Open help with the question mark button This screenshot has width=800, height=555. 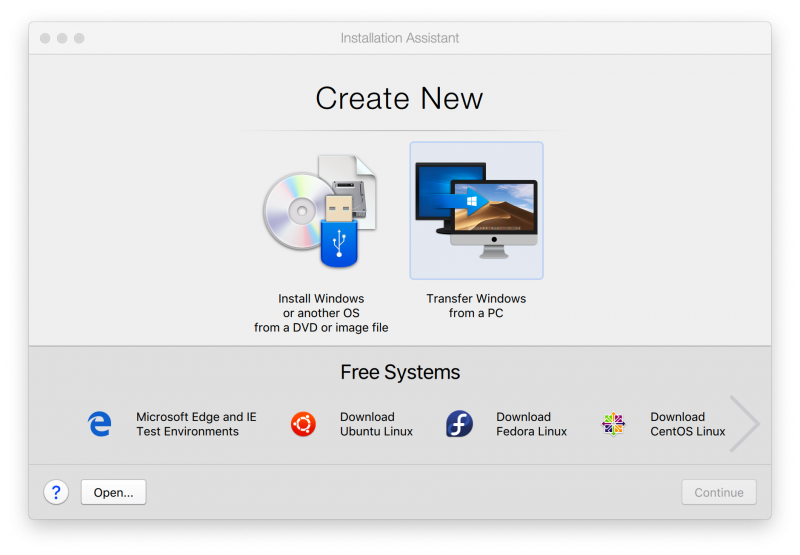tap(56, 492)
